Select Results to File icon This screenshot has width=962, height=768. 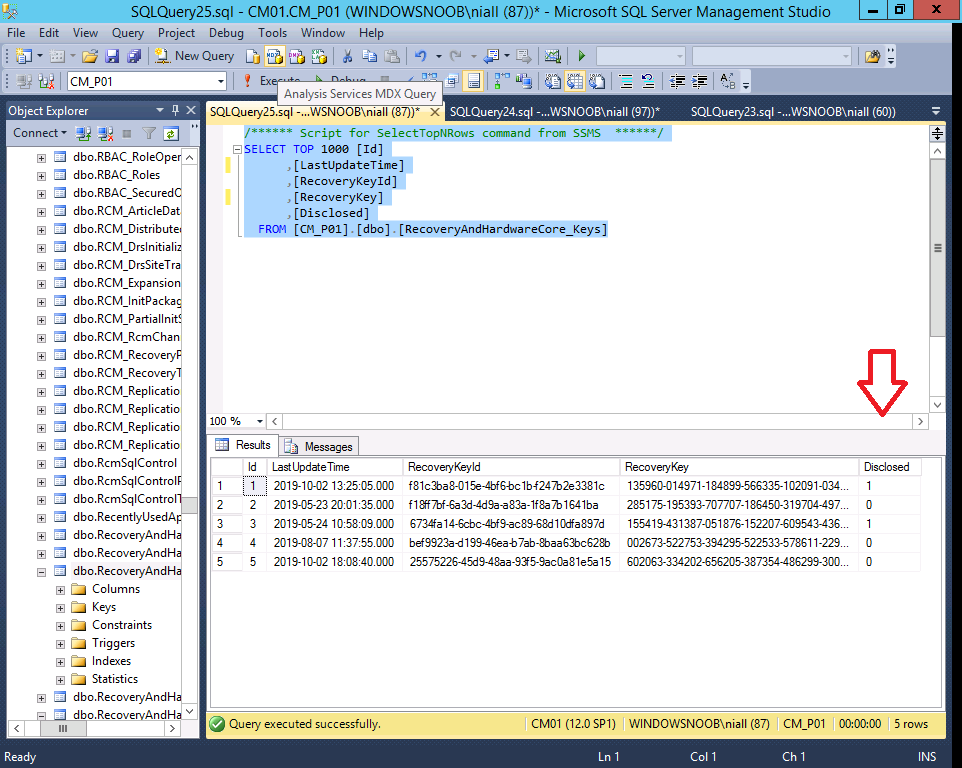(x=597, y=81)
